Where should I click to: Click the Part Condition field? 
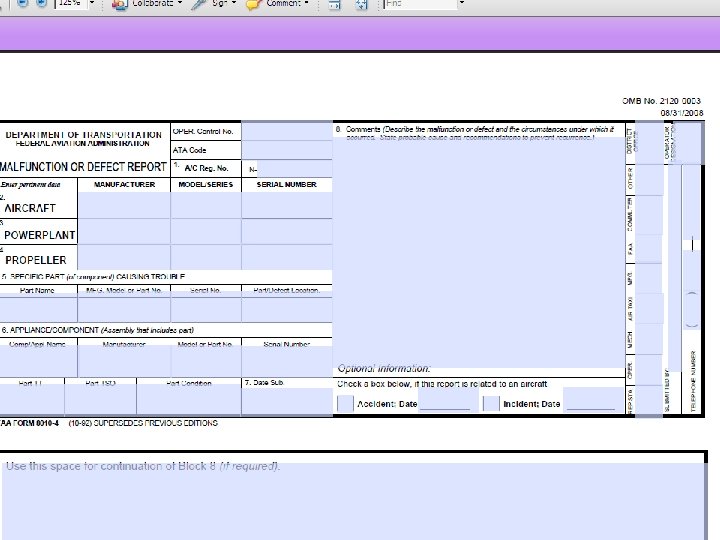click(189, 400)
